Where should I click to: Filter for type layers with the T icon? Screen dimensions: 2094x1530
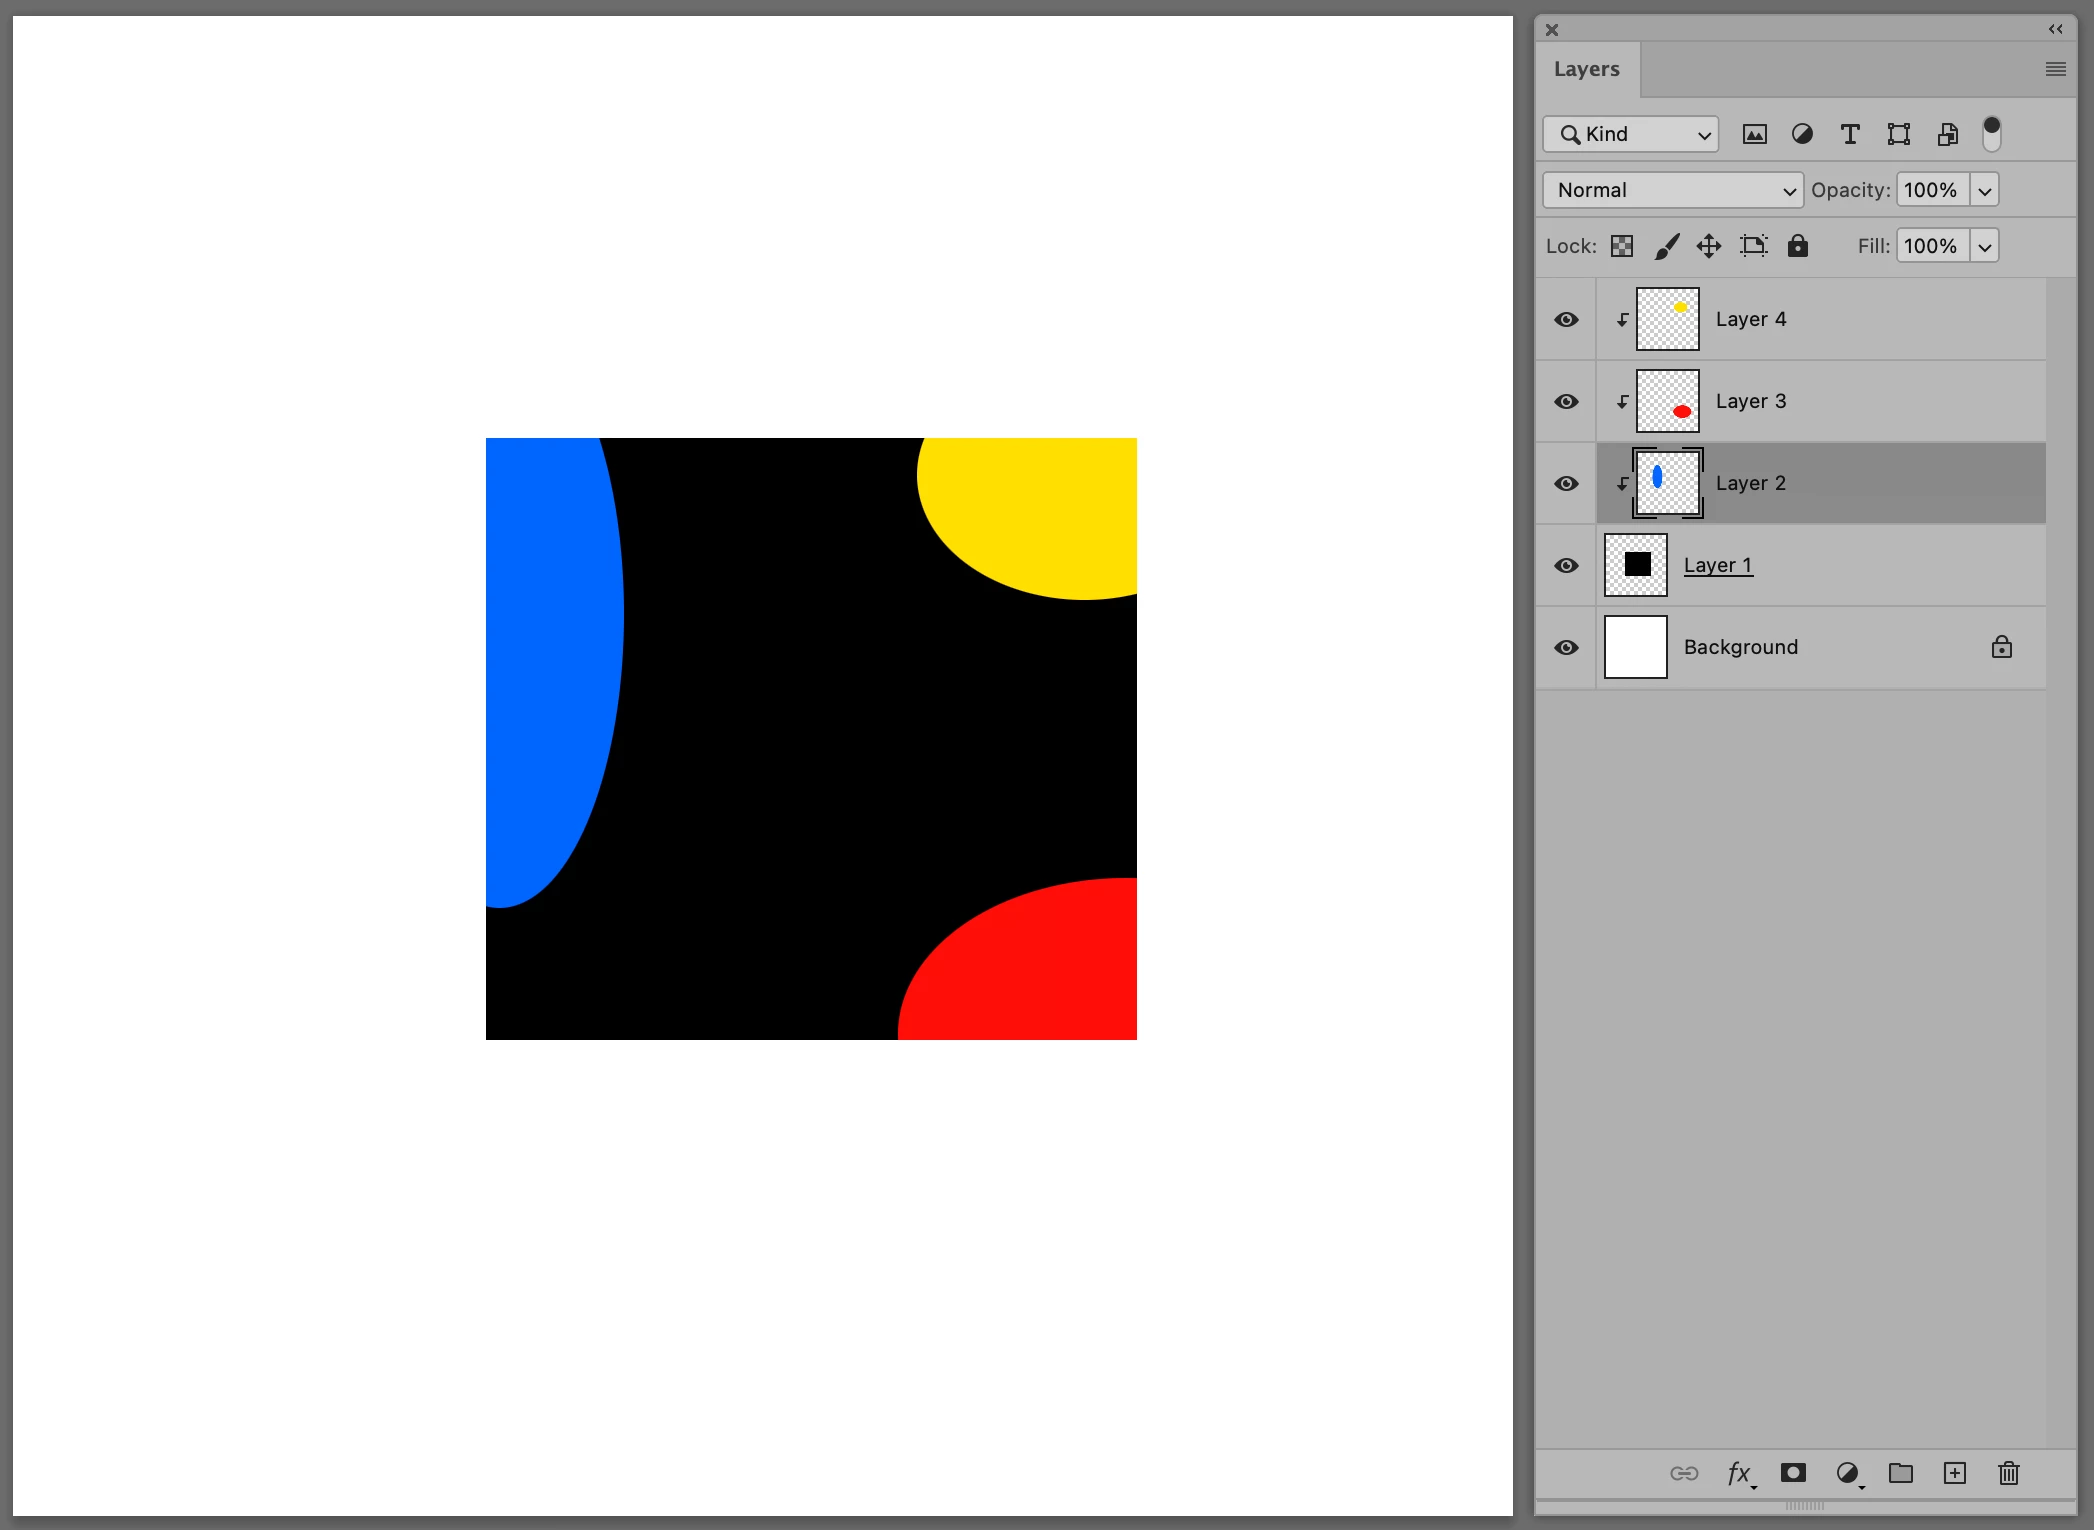click(1850, 134)
